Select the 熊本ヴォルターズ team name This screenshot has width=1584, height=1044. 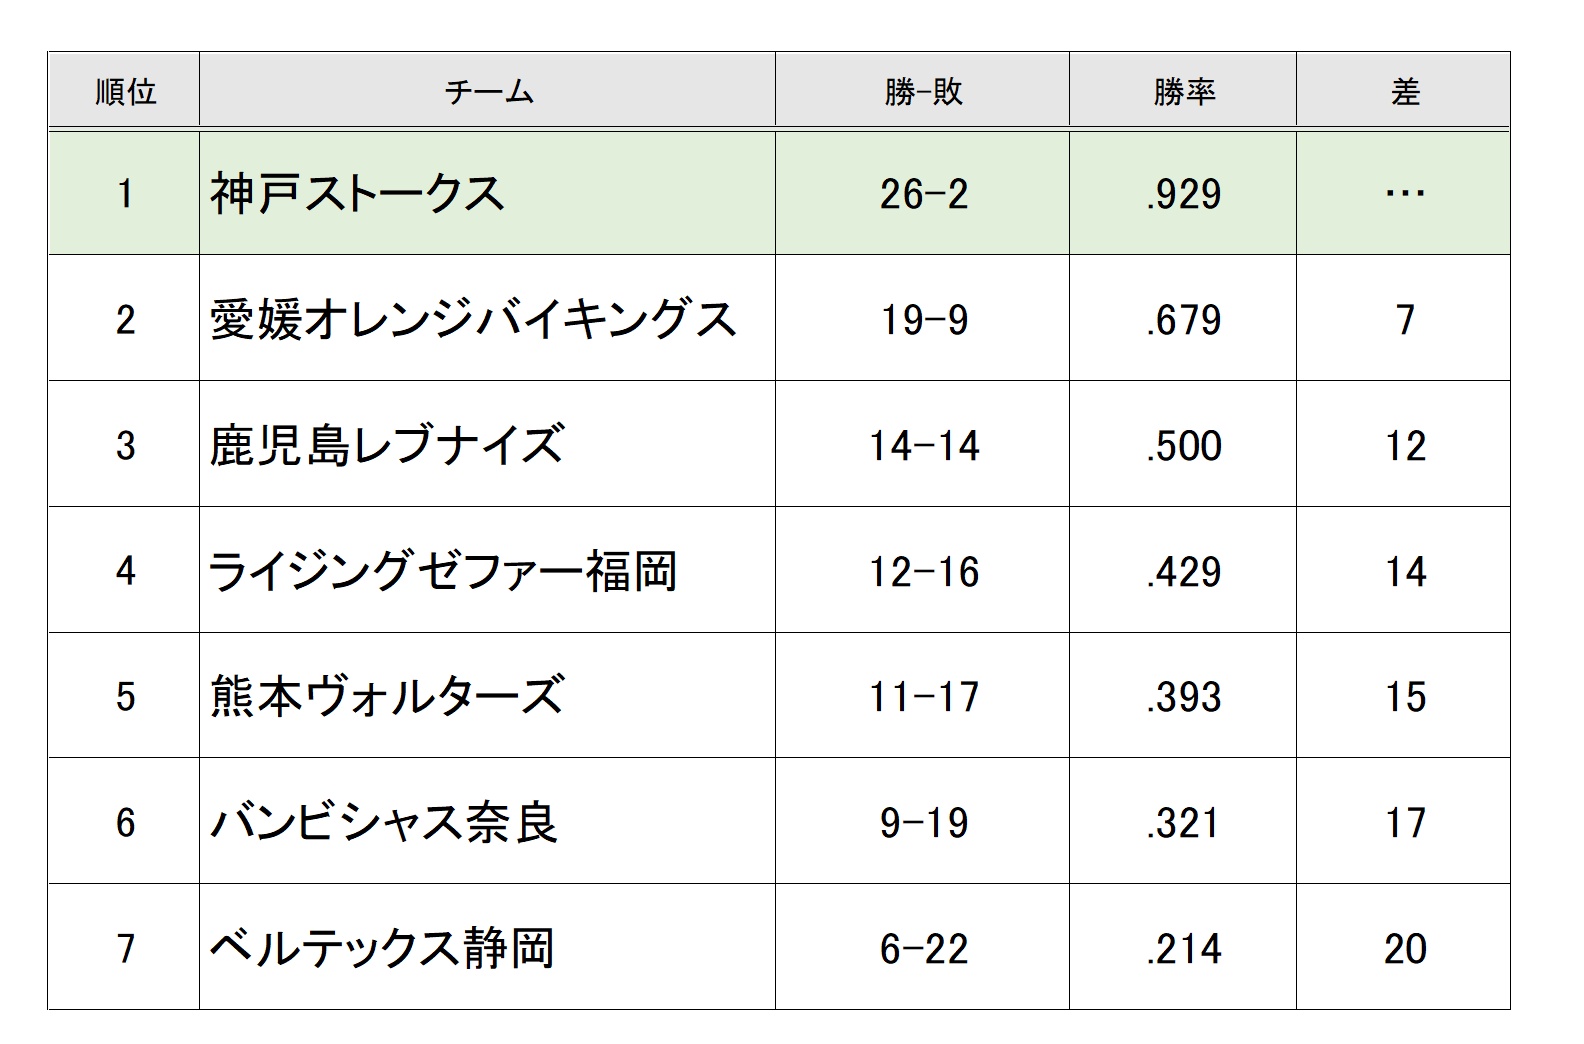tap(387, 696)
